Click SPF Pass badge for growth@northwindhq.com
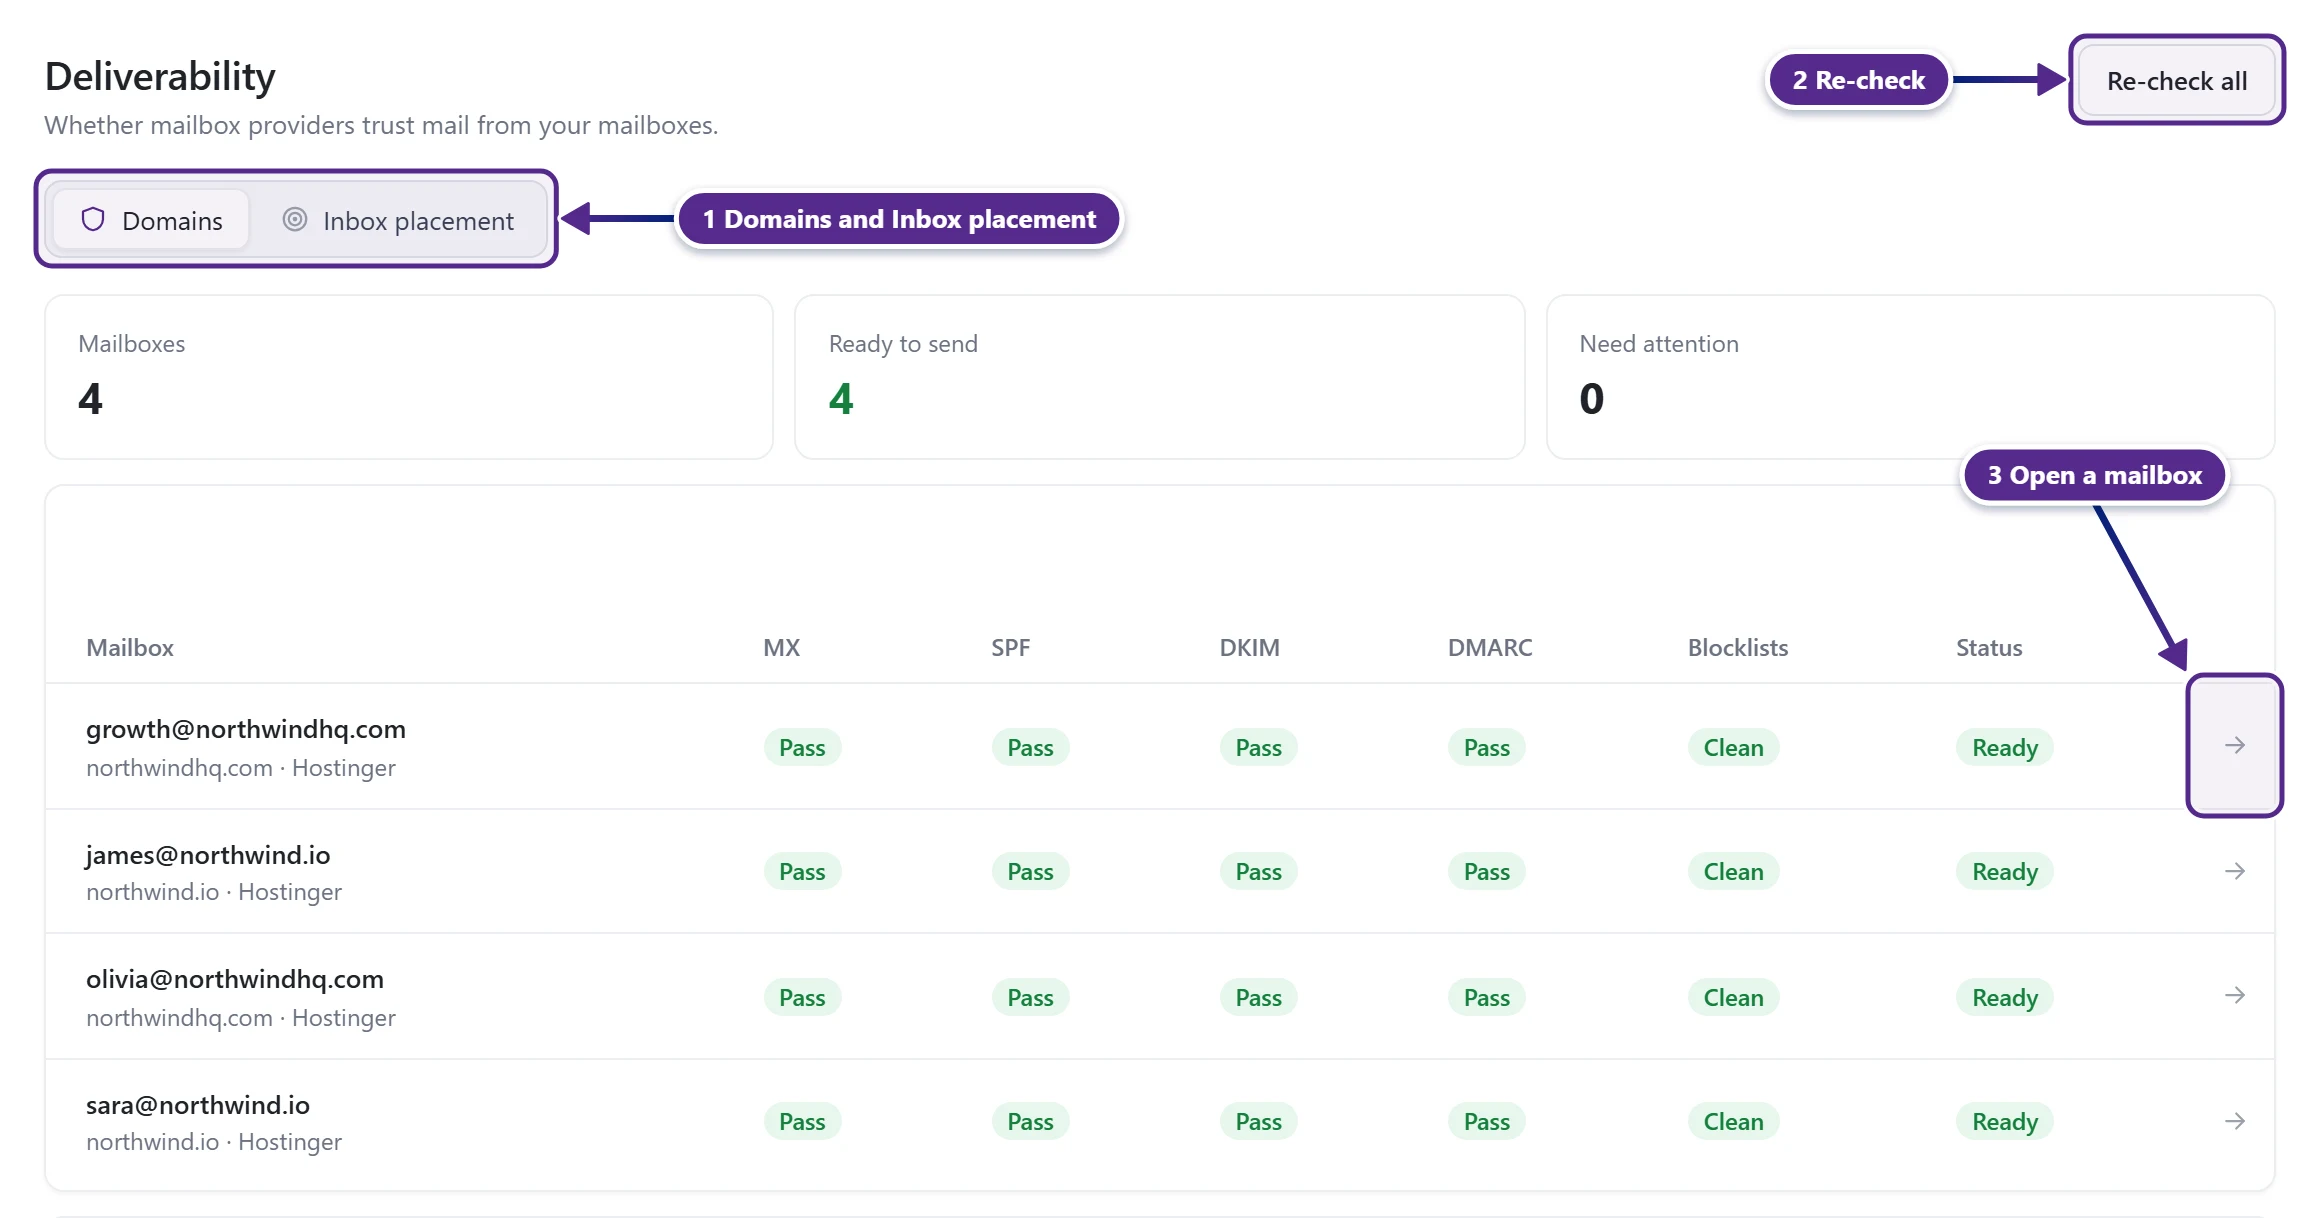Viewport: 2320px width, 1218px height. click(1030, 748)
